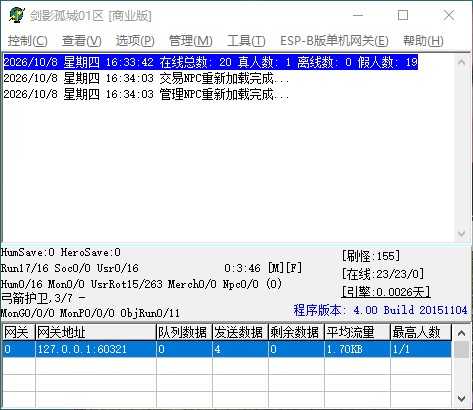This screenshot has height=410, width=473.
Task: Open the 帮助(H) menu
Action: pyautogui.click(x=423, y=41)
